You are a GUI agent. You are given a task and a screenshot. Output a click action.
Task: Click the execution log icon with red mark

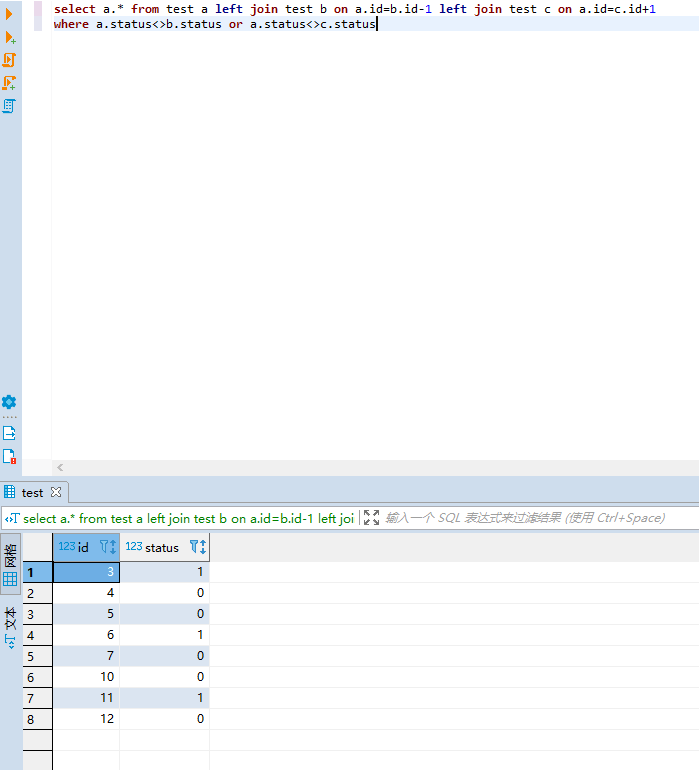coord(9,457)
